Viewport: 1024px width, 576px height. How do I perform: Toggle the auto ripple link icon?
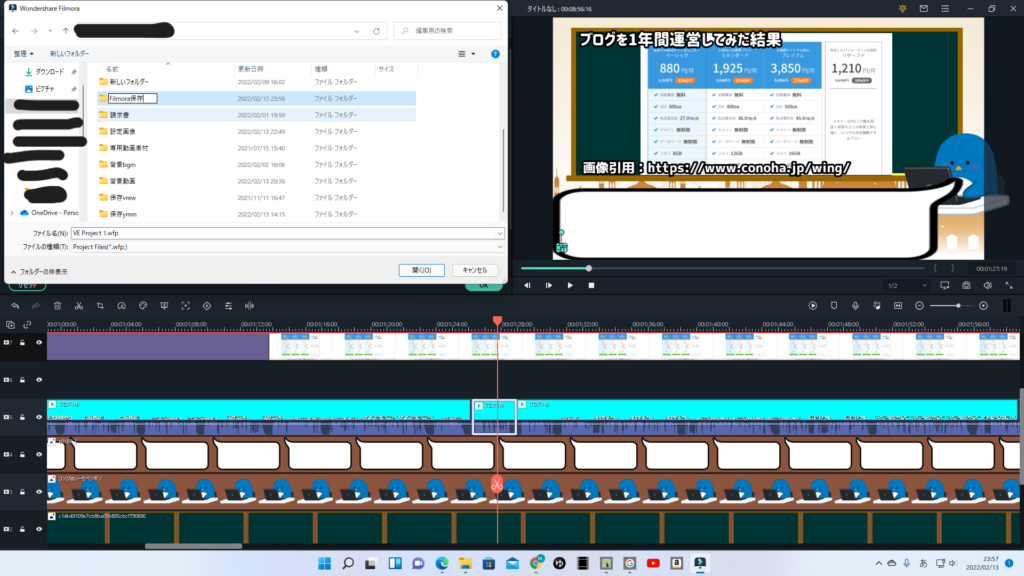pyautogui.click(x=27, y=325)
